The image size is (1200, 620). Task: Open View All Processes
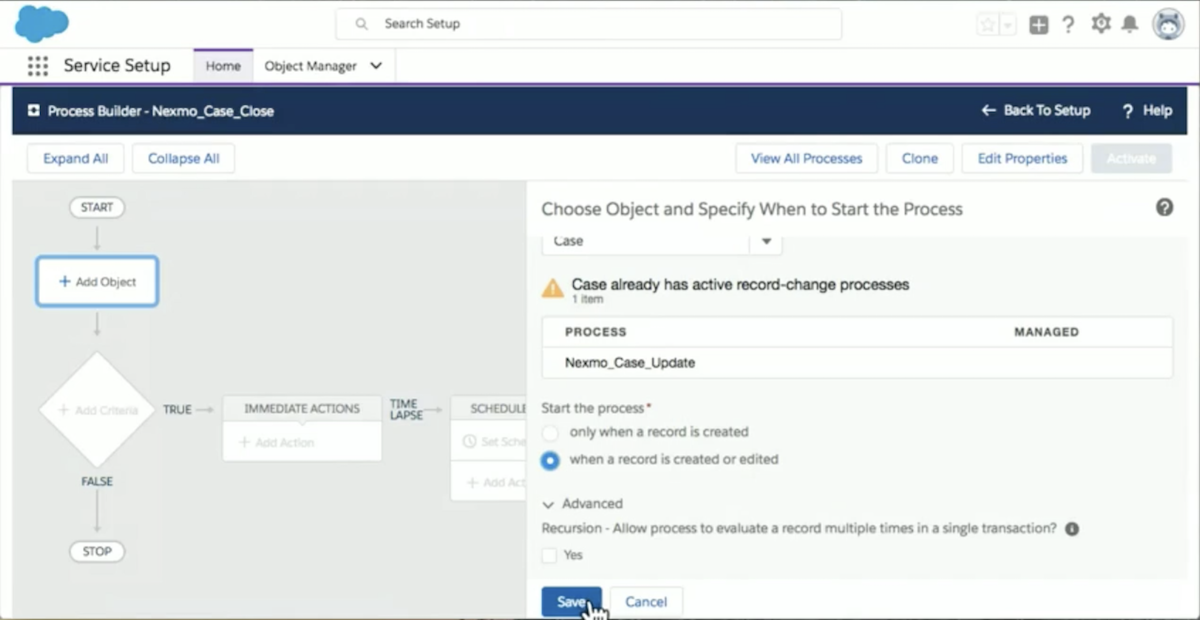(x=806, y=158)
